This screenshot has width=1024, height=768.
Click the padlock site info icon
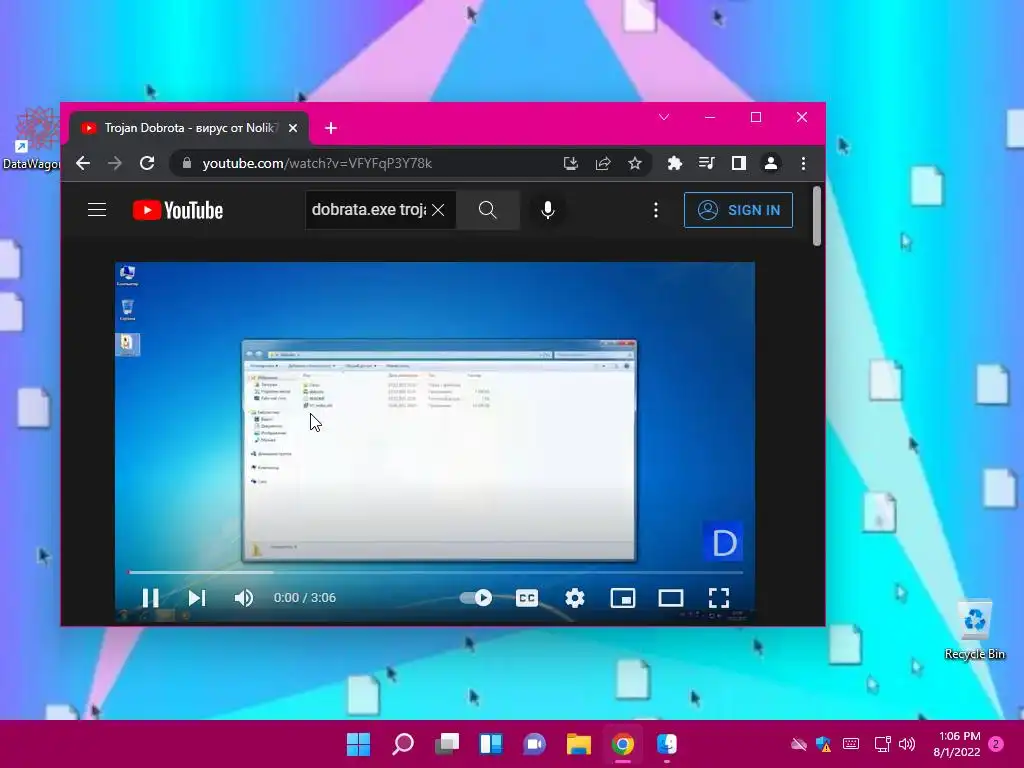[187, 163]
